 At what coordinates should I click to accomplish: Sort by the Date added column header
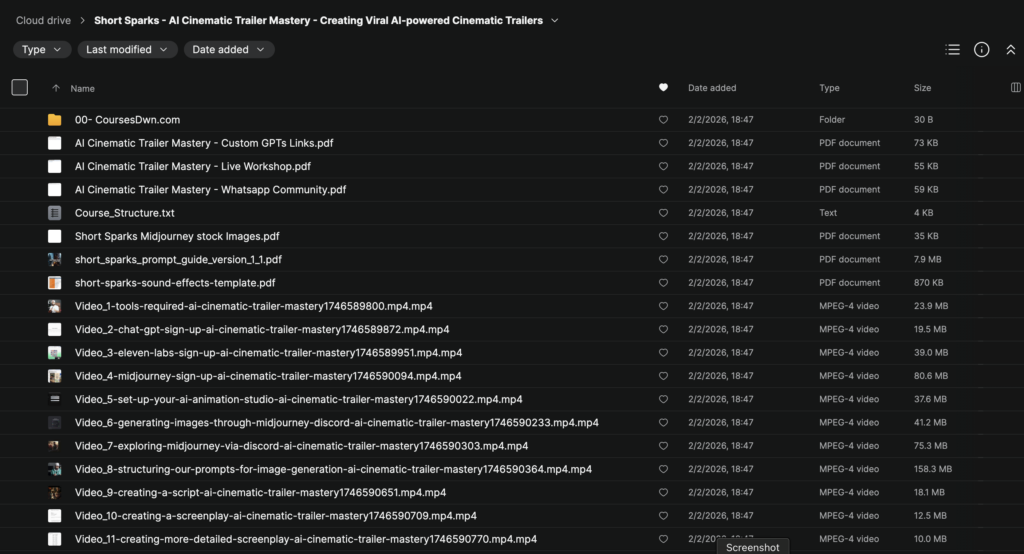click(712, 88)
